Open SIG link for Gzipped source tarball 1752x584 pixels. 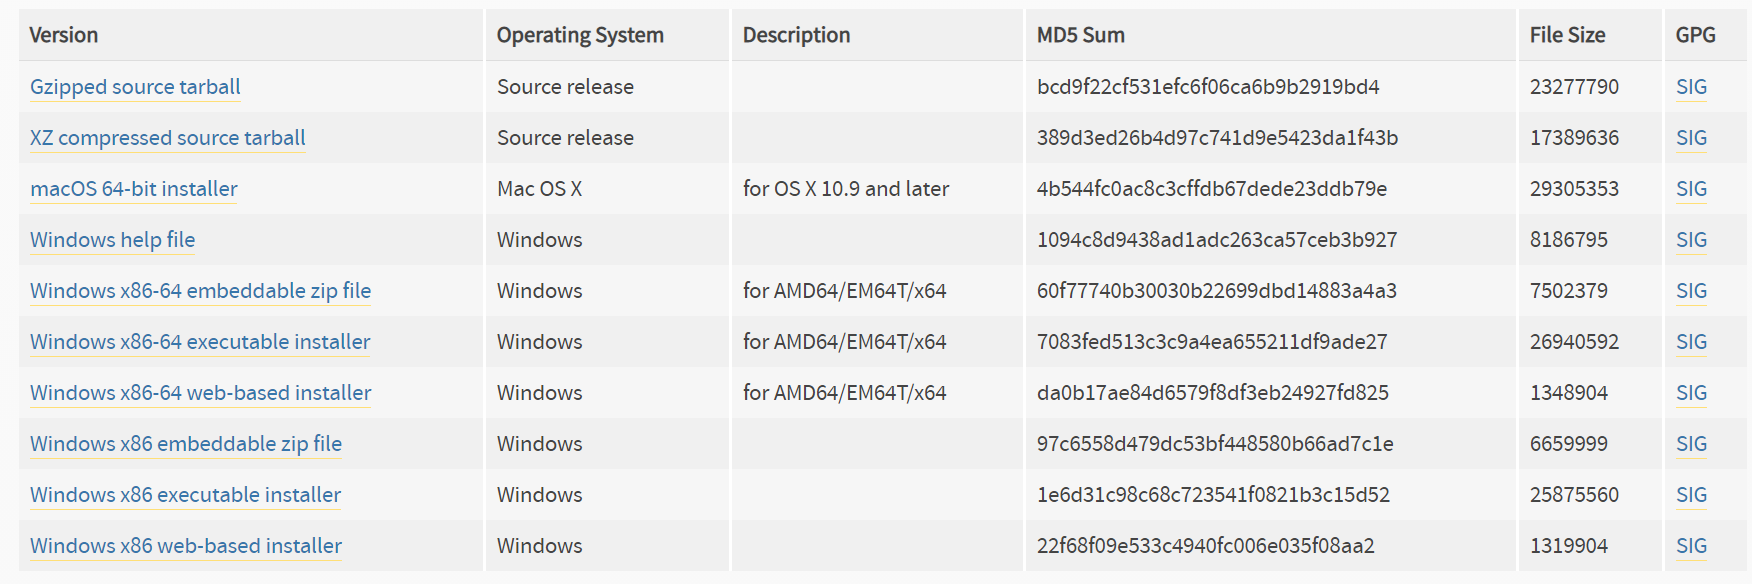(1691, 87)
